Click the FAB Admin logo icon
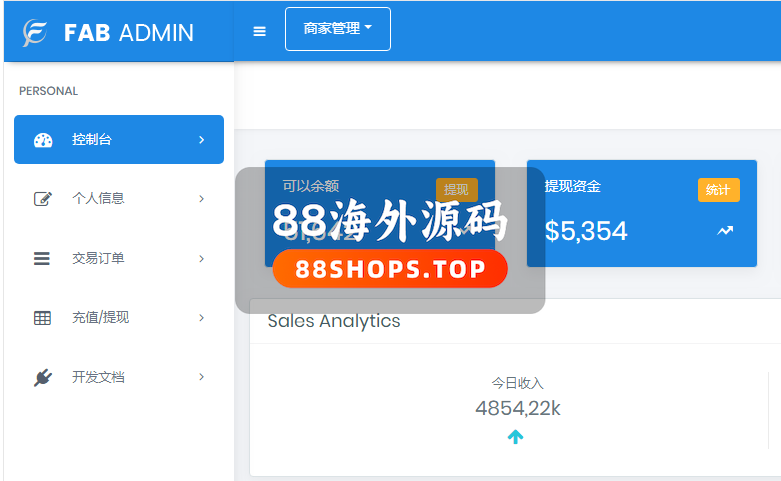781x481 pixels. click(x=35, y=32)
